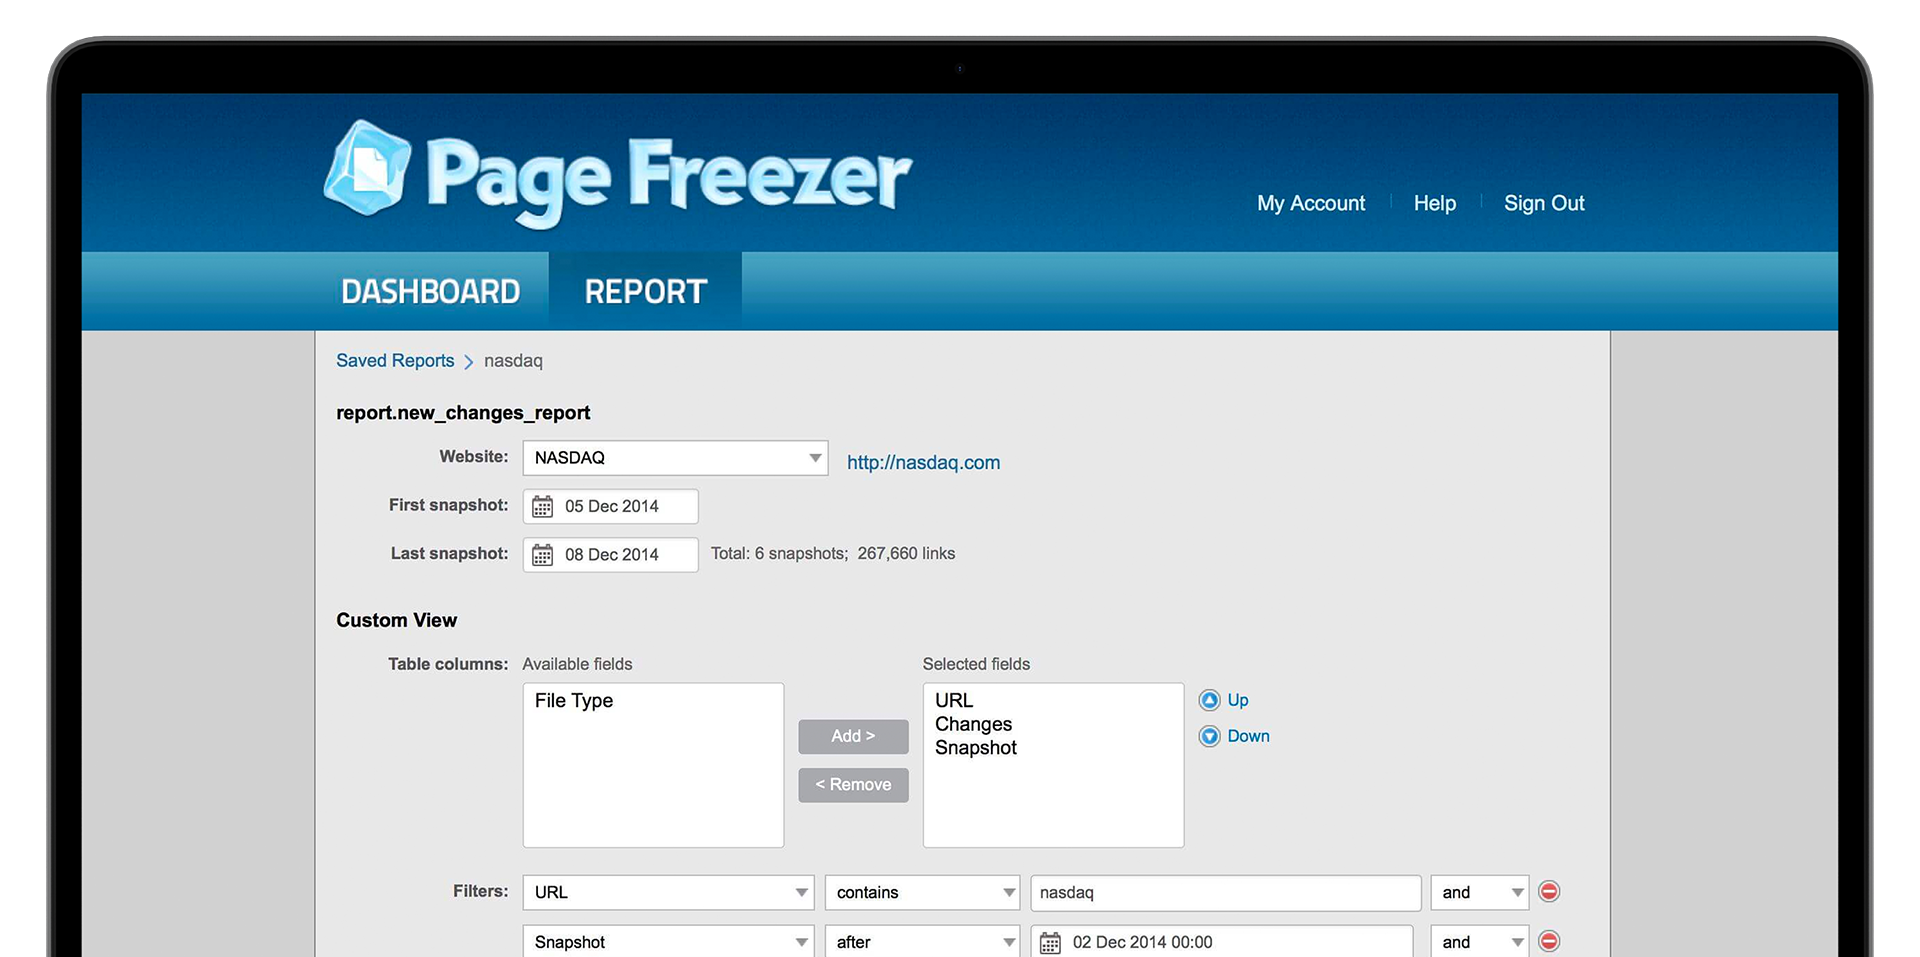Open the URL filter field dropdown
The height and width of the screenshot is (957, 1920).
coord(668,892)
